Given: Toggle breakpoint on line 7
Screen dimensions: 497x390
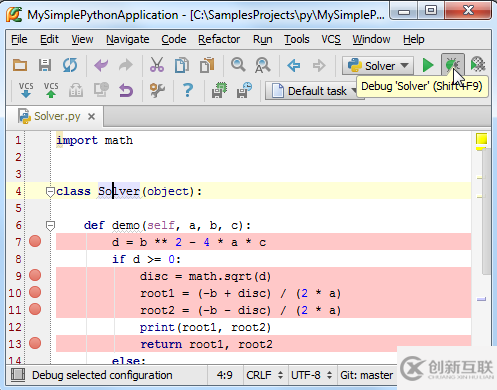Looking at the screenshot, I should click(35, 241).
